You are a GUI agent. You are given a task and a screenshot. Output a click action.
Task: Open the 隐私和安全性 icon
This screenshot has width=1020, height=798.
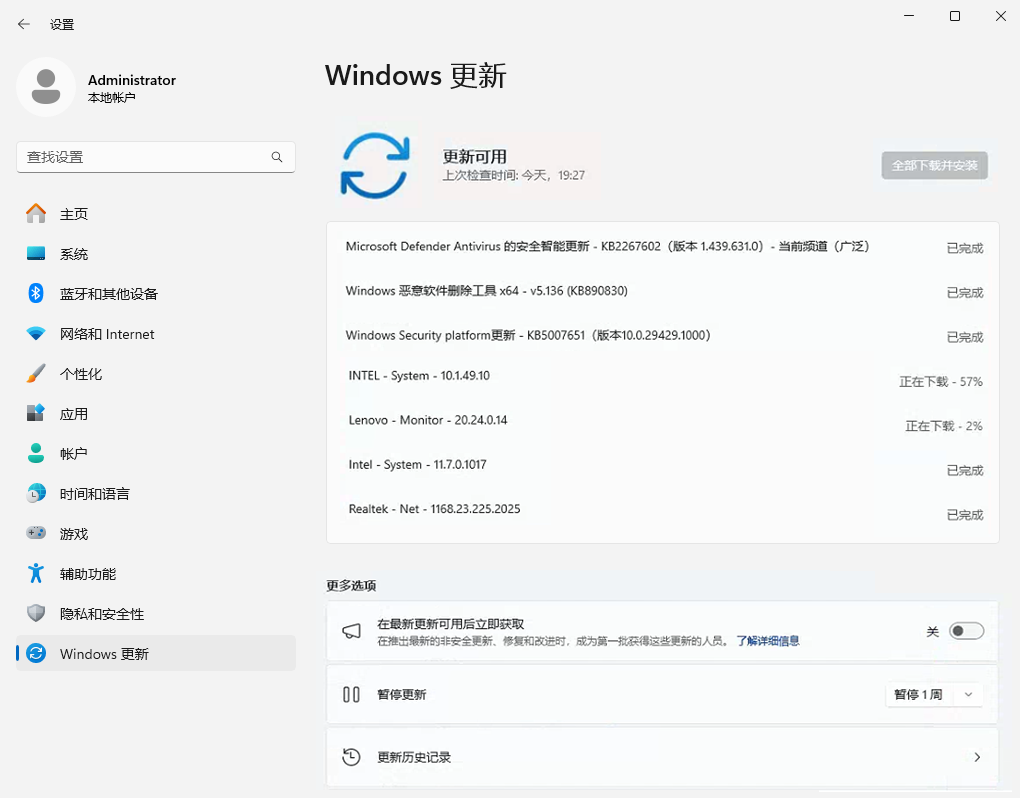pyautogui.click(x=40, y=614)
